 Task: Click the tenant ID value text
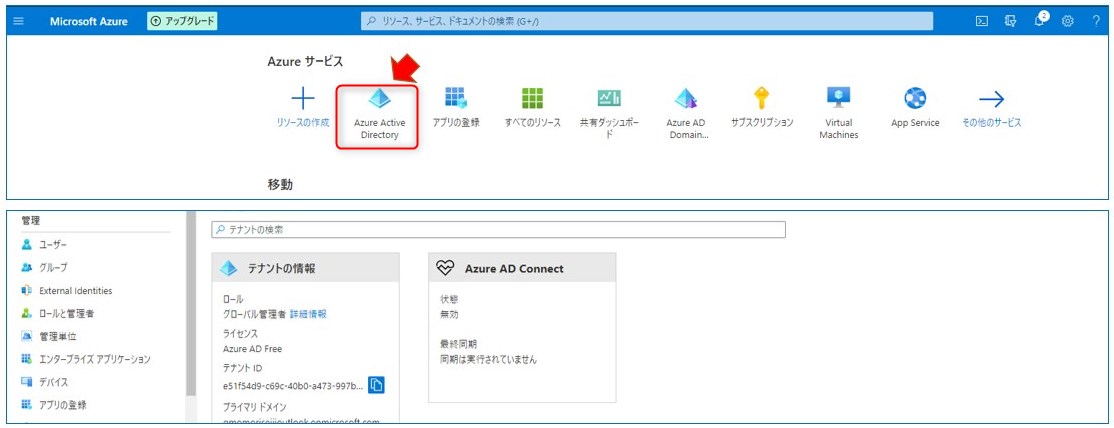click(x=293, y=385)
